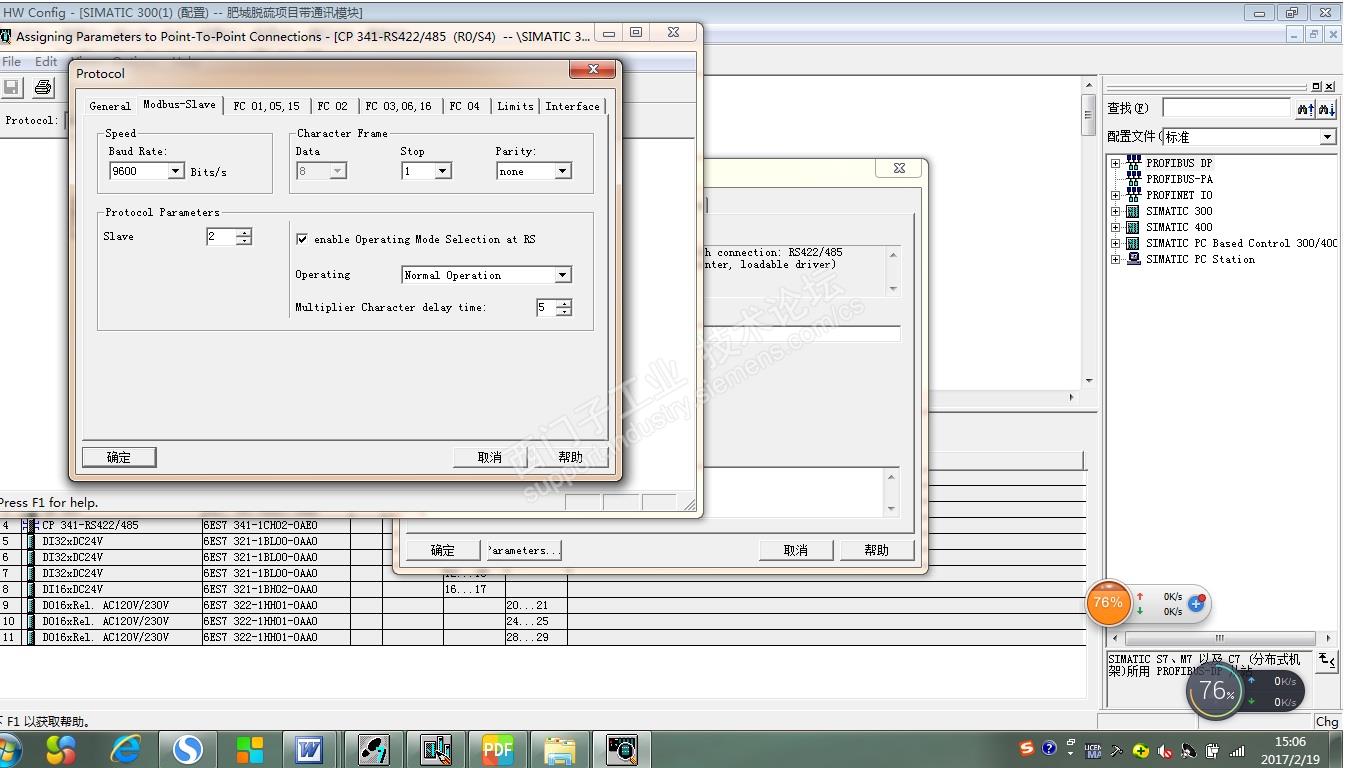Open the file explorer folder in the taskbar

click(559, 749)
